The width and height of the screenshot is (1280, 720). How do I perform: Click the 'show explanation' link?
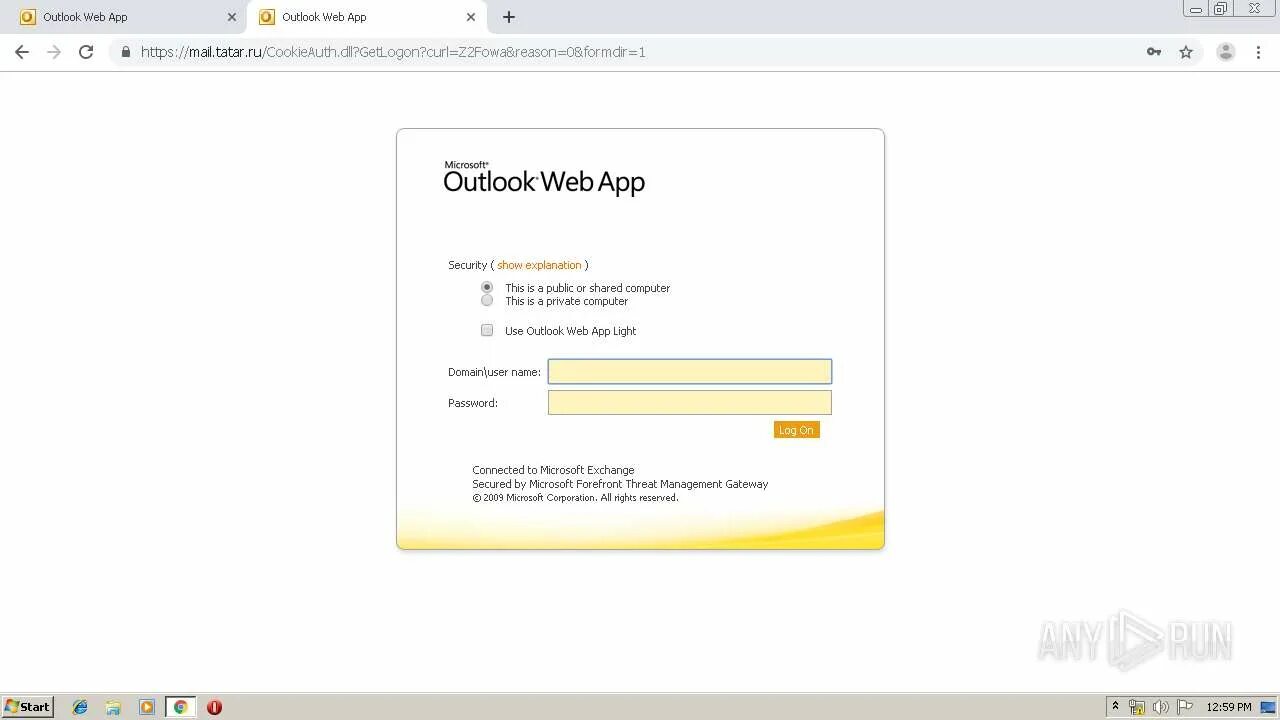pyautogui.click(x=539, y=265)
